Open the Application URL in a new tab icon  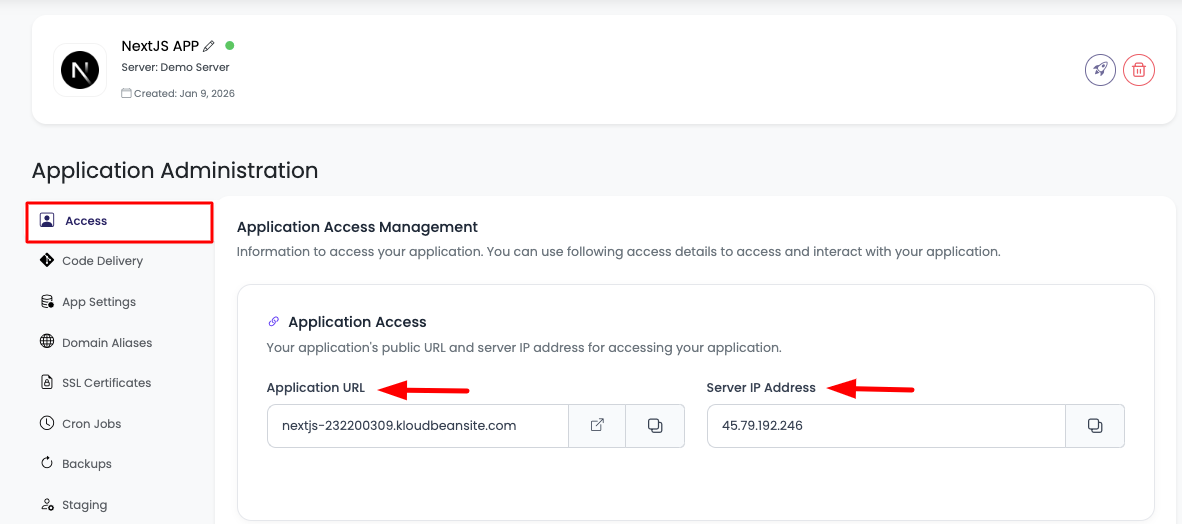[597, 426]
